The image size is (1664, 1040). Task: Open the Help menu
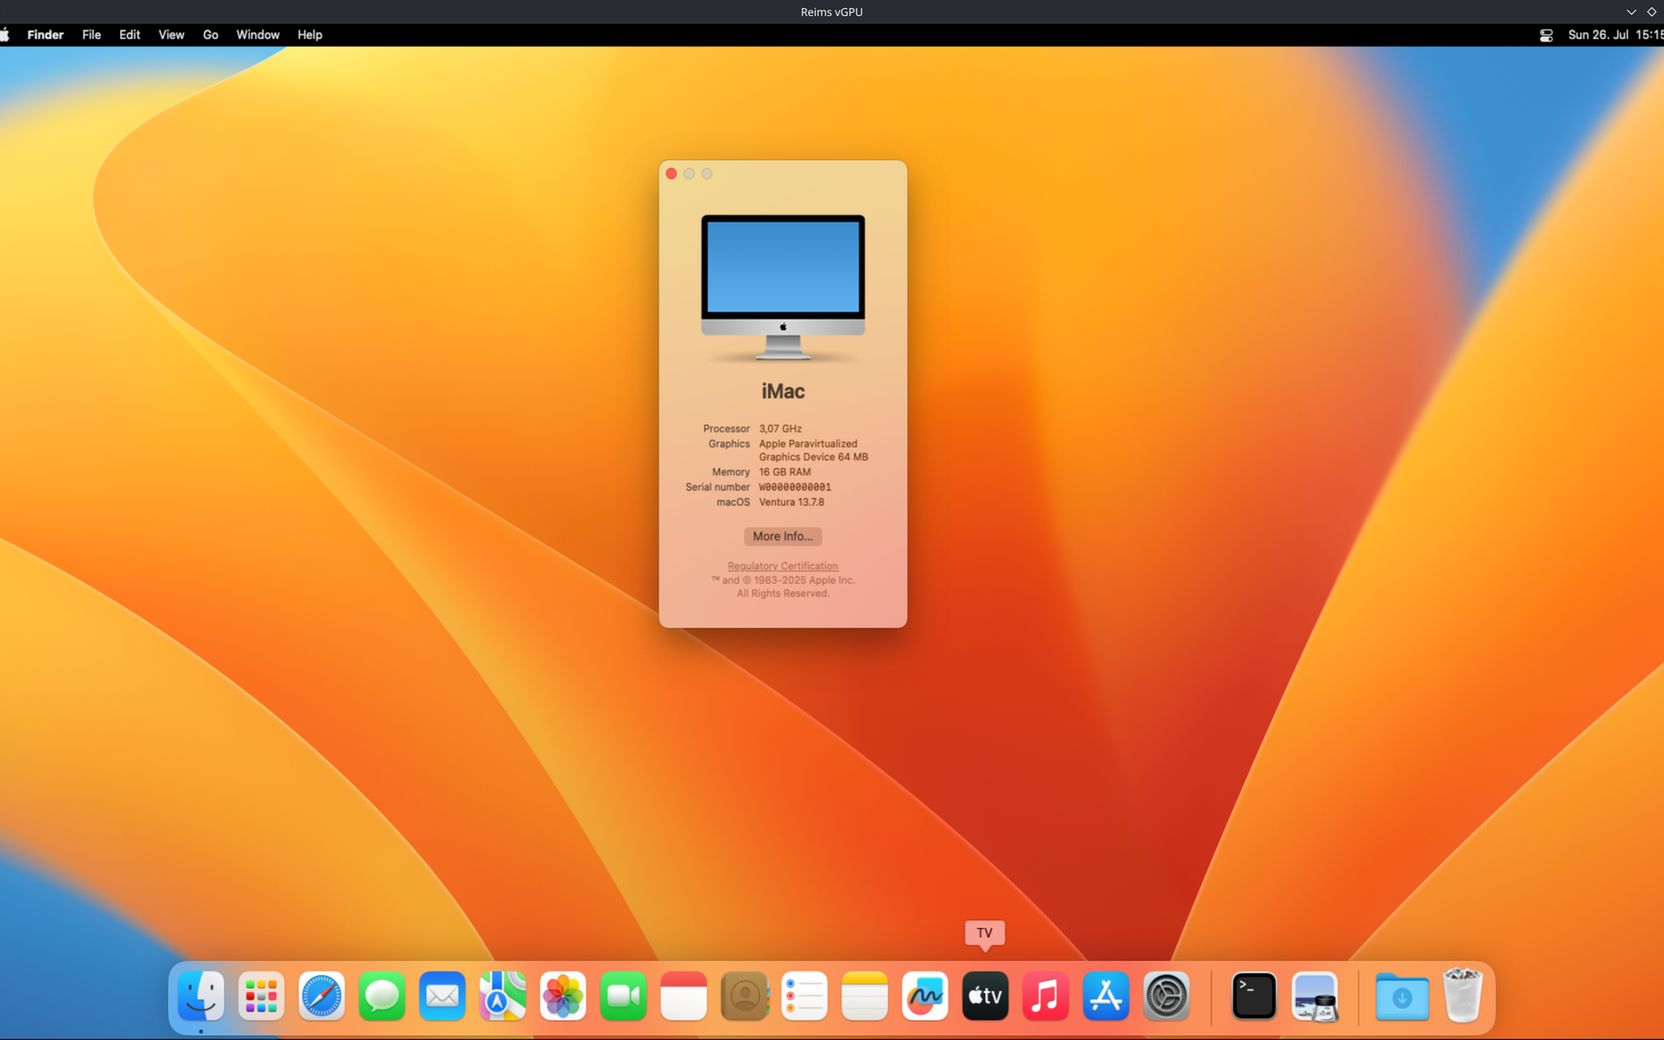pos(310,35)
